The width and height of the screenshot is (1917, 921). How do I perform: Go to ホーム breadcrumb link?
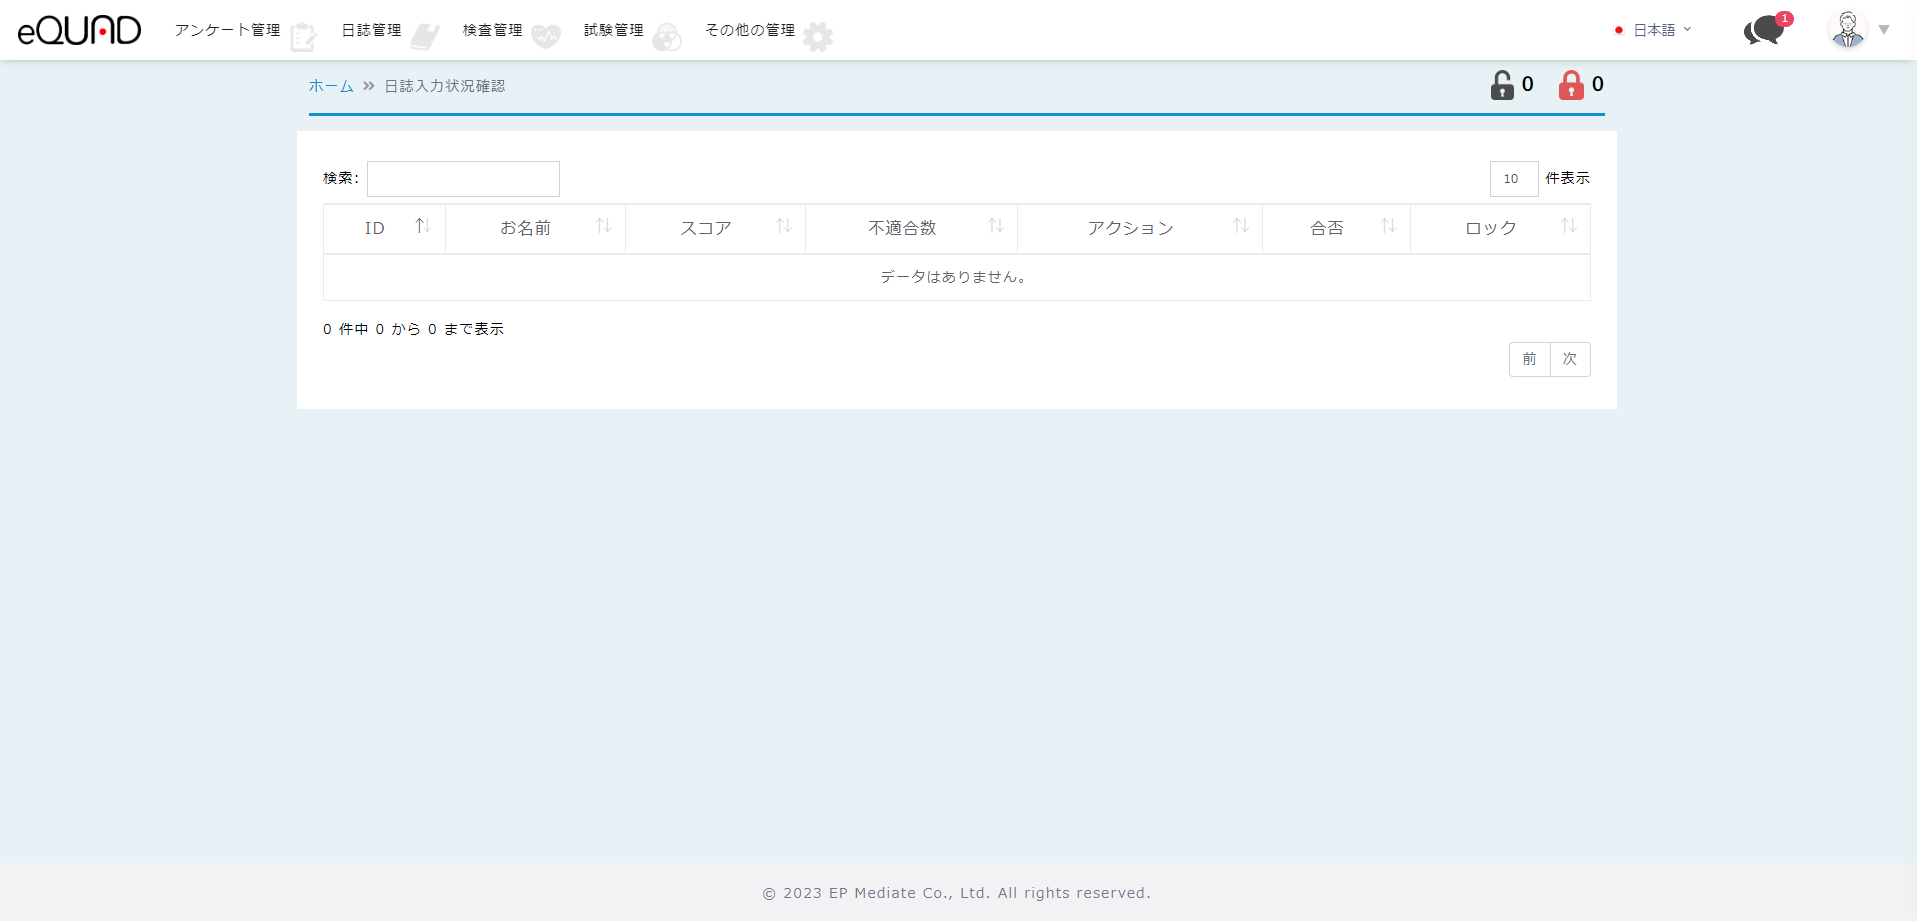(331, 86)
